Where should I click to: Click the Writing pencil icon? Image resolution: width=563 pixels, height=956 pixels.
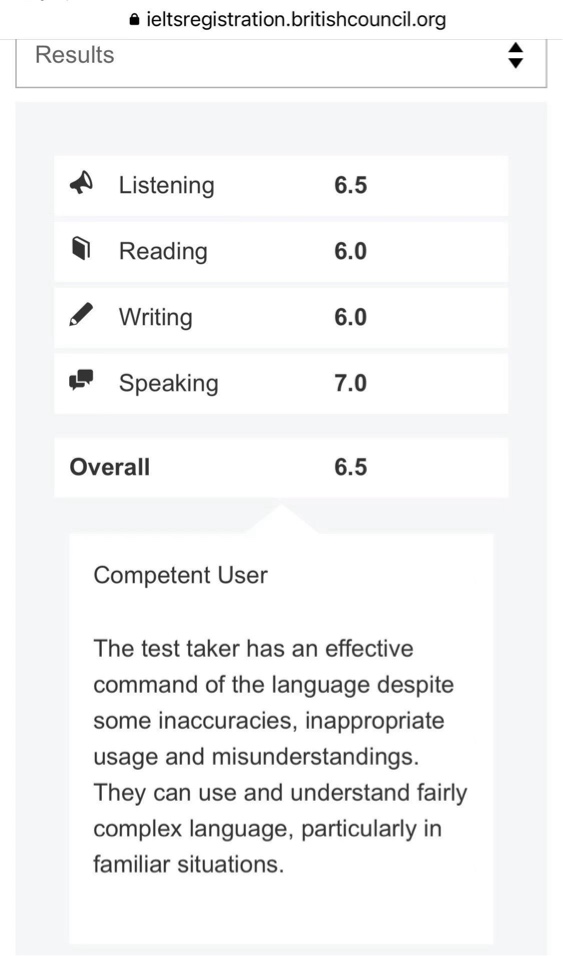click(x=81, y=316)
